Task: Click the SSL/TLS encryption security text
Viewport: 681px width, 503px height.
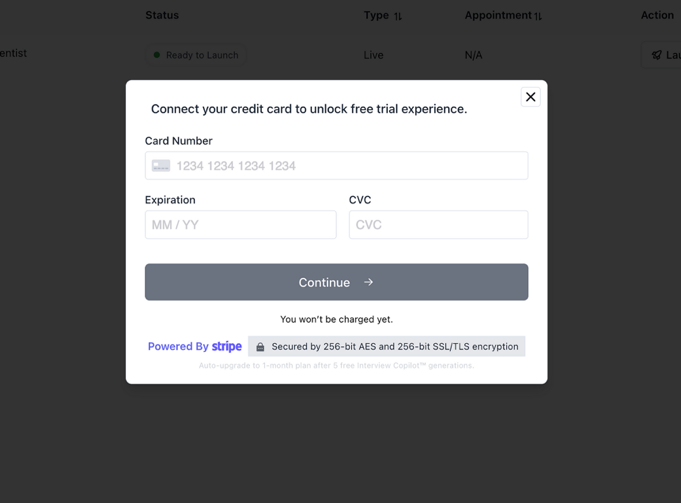Action: (x=395, y=347)
